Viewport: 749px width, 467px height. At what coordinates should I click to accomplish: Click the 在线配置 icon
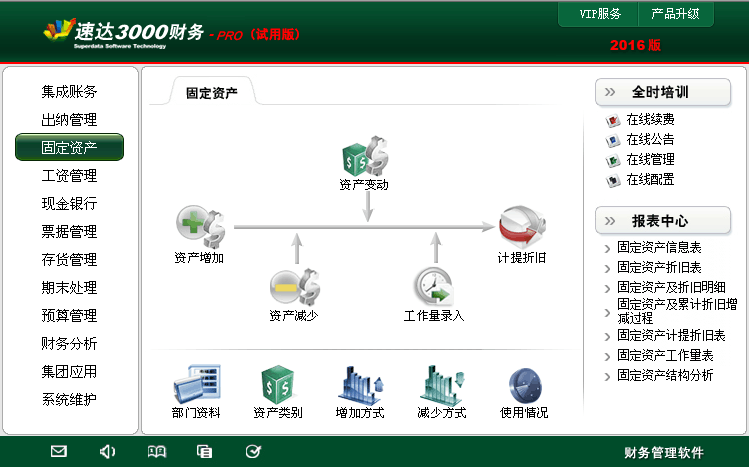pyautogui.click(x=612, y=180)
